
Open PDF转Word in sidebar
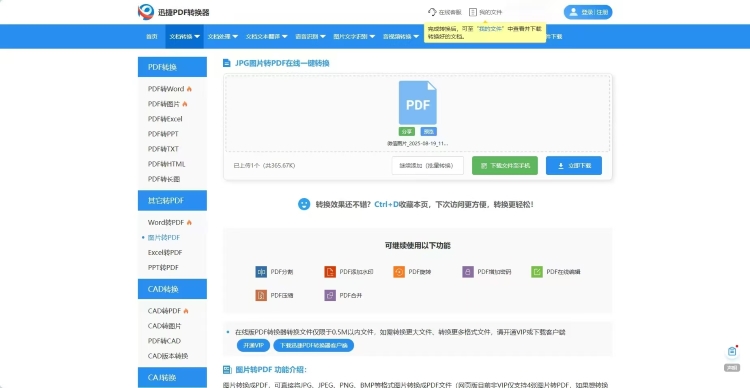(166, 89)
